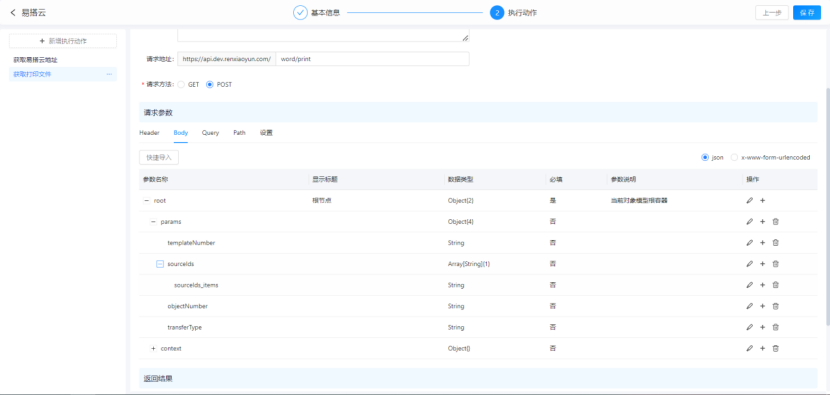This screenshot has height=395, width=830.
Task: Delete the sourceIds parameter
Action: tap(775, 264)
